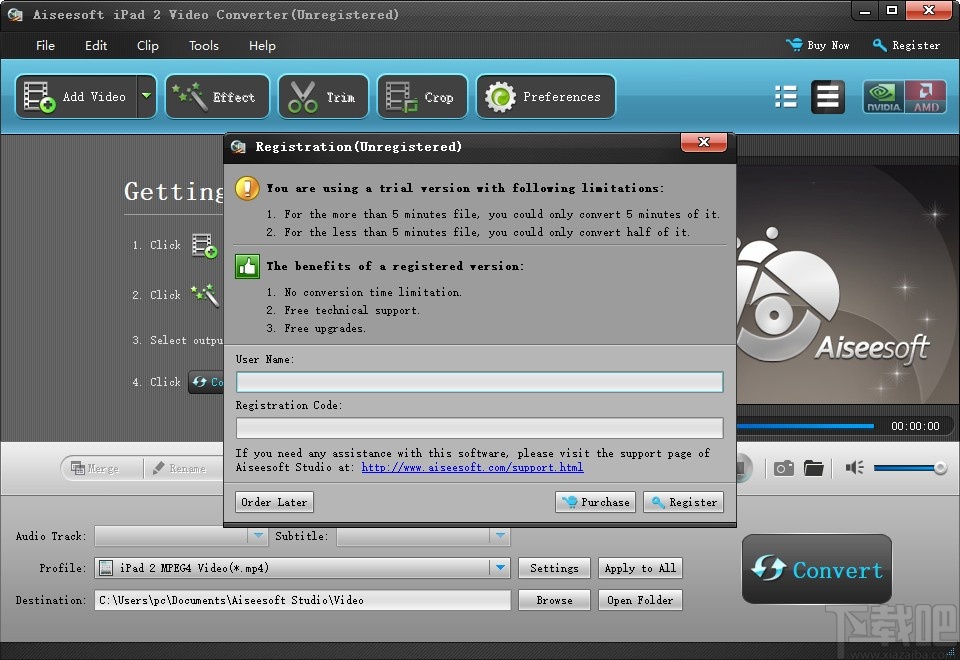Click the yellow warning icon in dialog
Image resolution: width=960 pixels, height=660 pixels.
(x=247, y=188)
